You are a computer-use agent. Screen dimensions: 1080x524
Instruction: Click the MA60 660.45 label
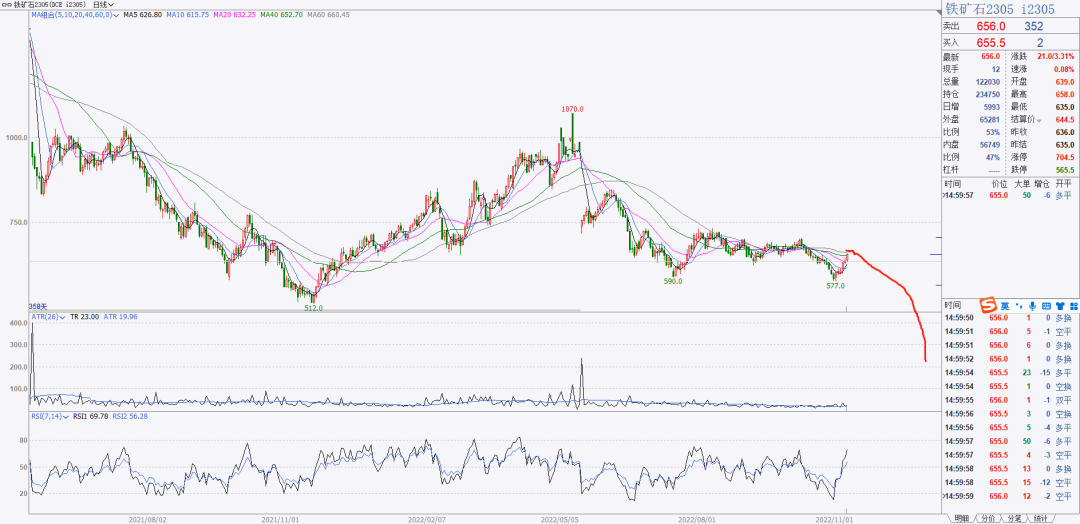point(328,14)
